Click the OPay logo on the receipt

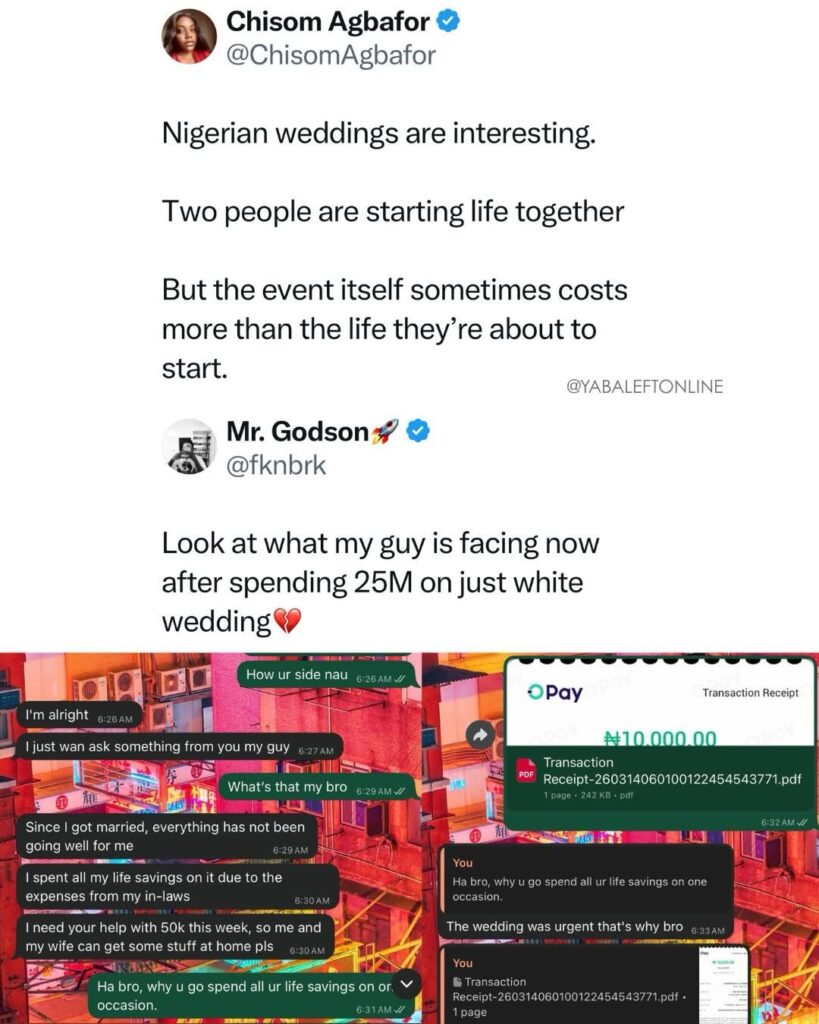(554, 692)
